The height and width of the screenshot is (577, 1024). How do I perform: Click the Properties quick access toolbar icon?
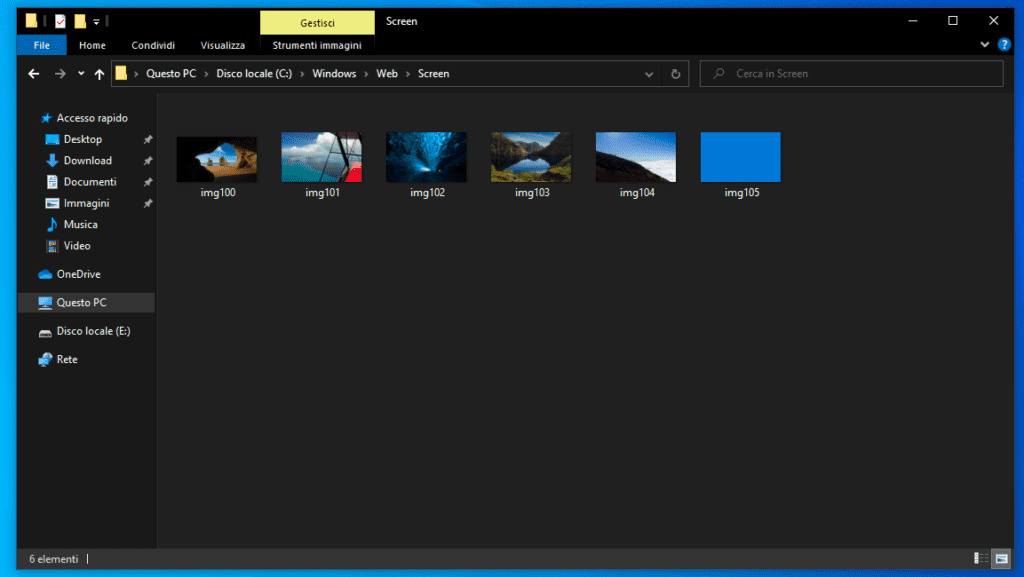(x=60, y=21)
